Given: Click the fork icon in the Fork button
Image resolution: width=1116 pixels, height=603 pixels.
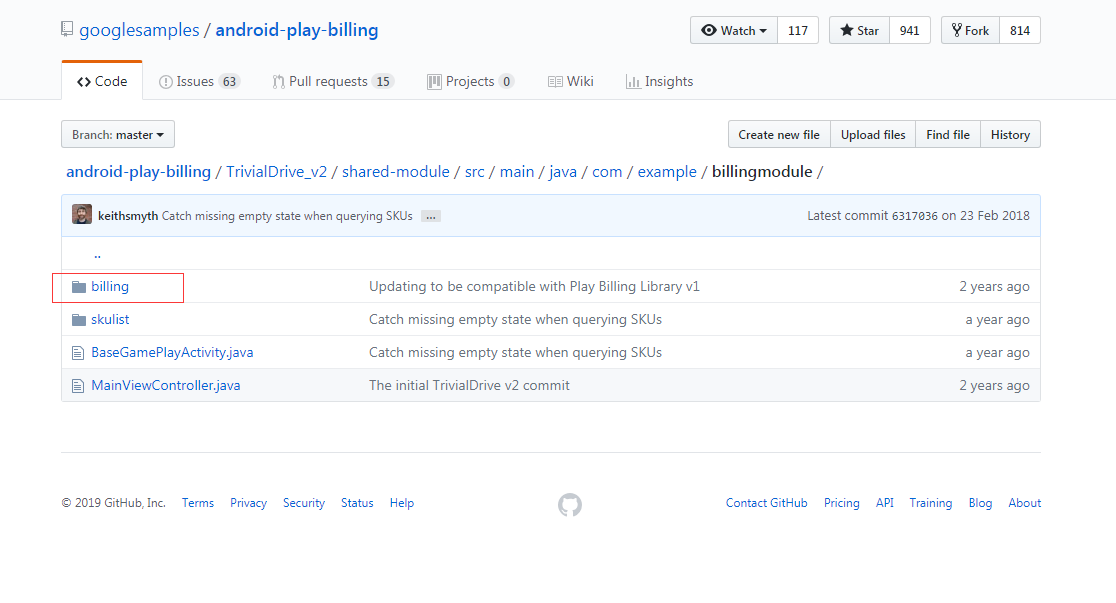Looking at the screenshot, I should [956, 30].
